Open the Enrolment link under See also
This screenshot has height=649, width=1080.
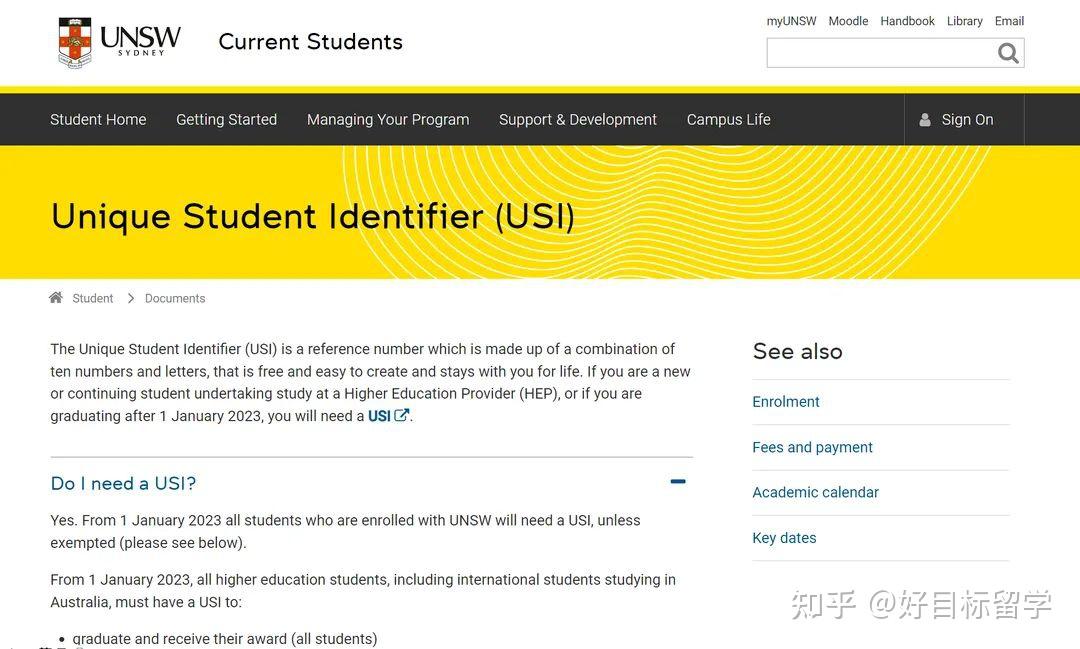pos(786,401)
